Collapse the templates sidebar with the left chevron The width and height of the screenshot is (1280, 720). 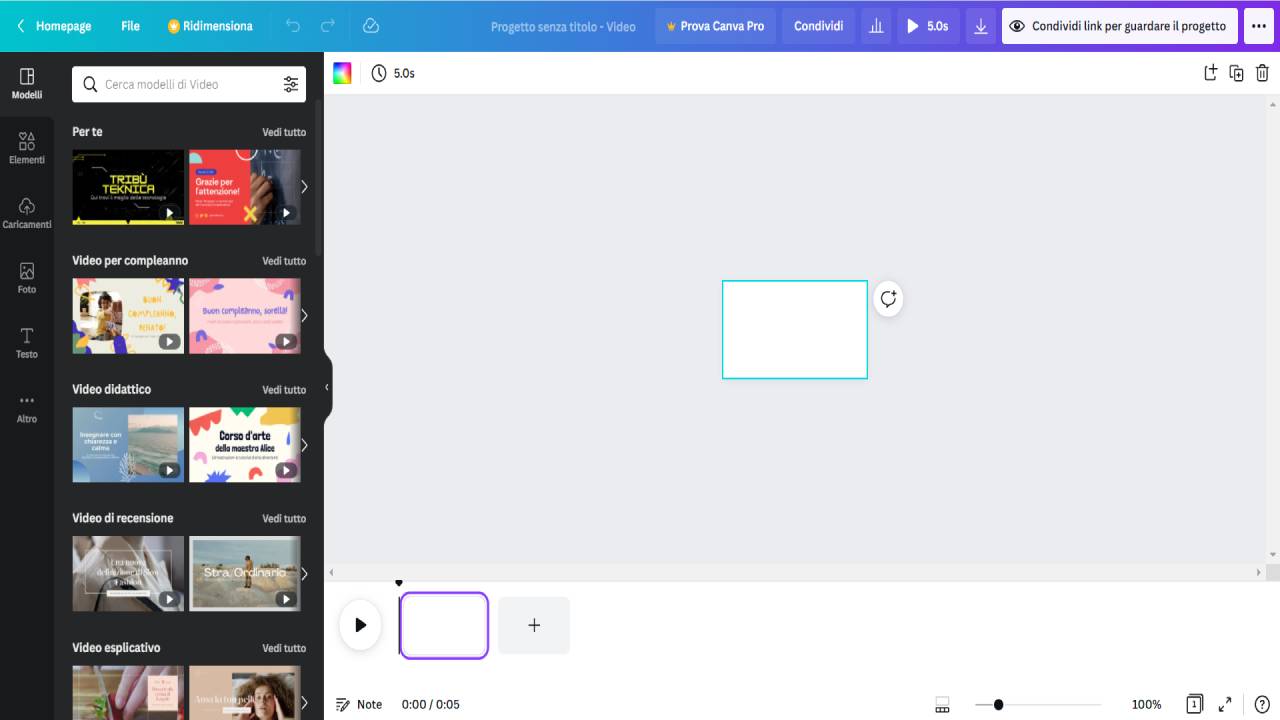326,387
